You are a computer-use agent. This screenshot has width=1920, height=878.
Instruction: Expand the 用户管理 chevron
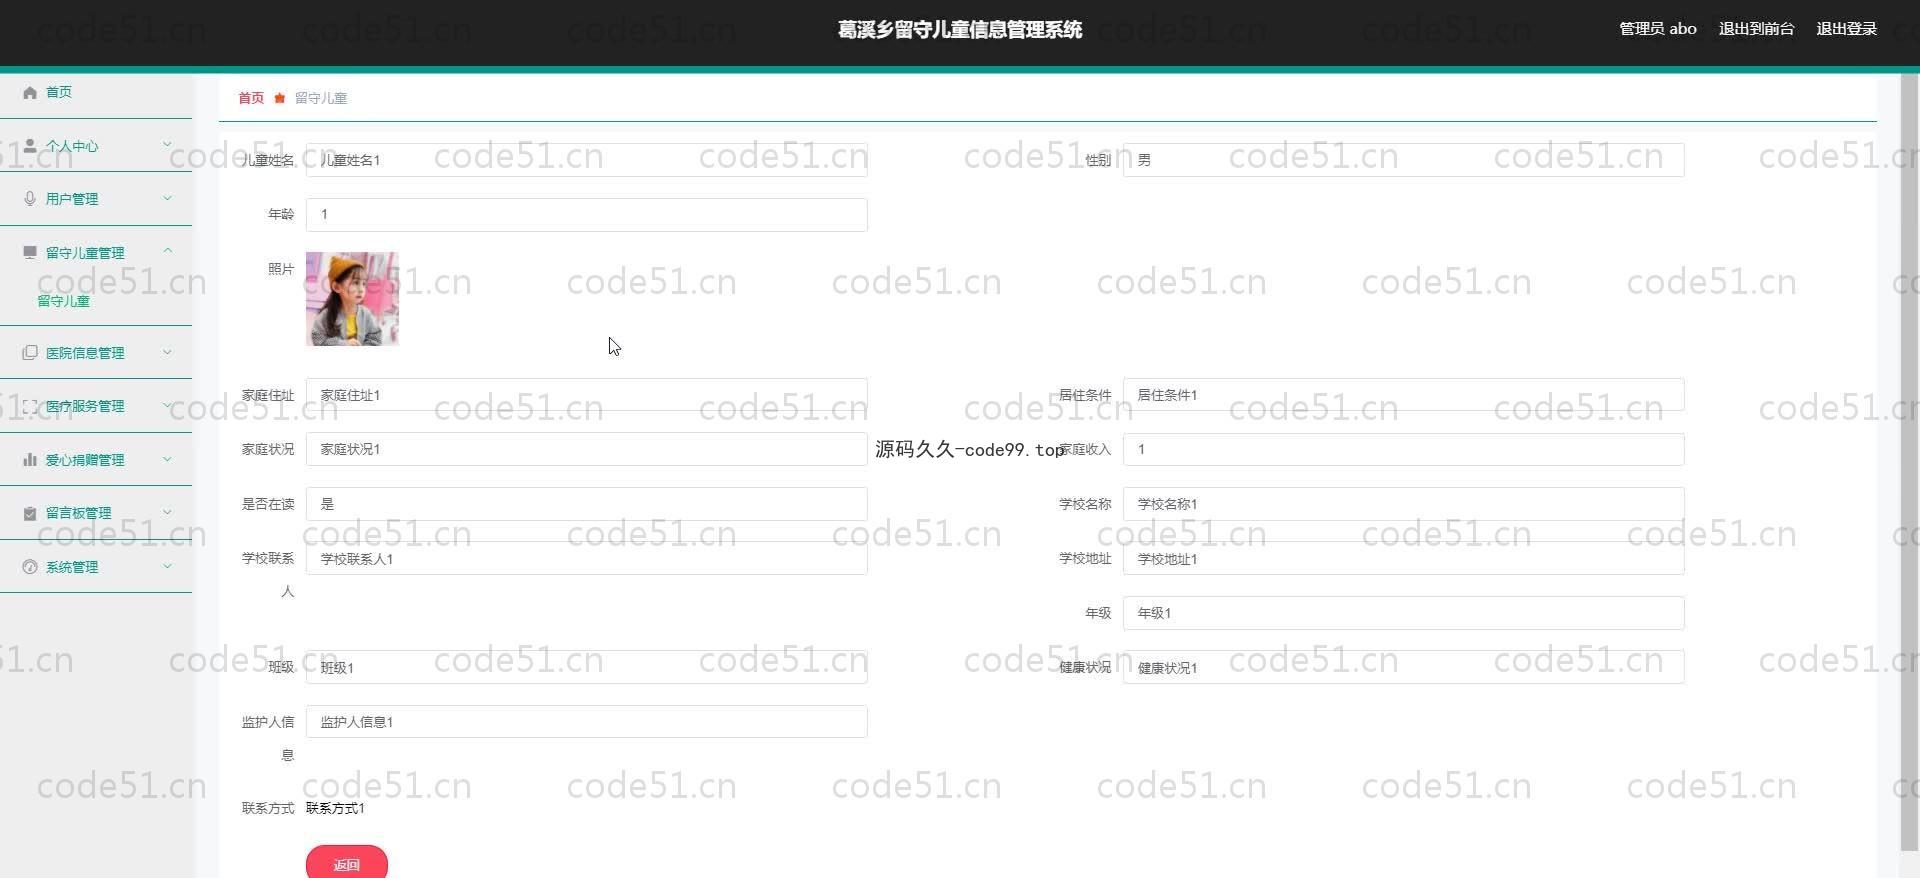coord(167,198)
